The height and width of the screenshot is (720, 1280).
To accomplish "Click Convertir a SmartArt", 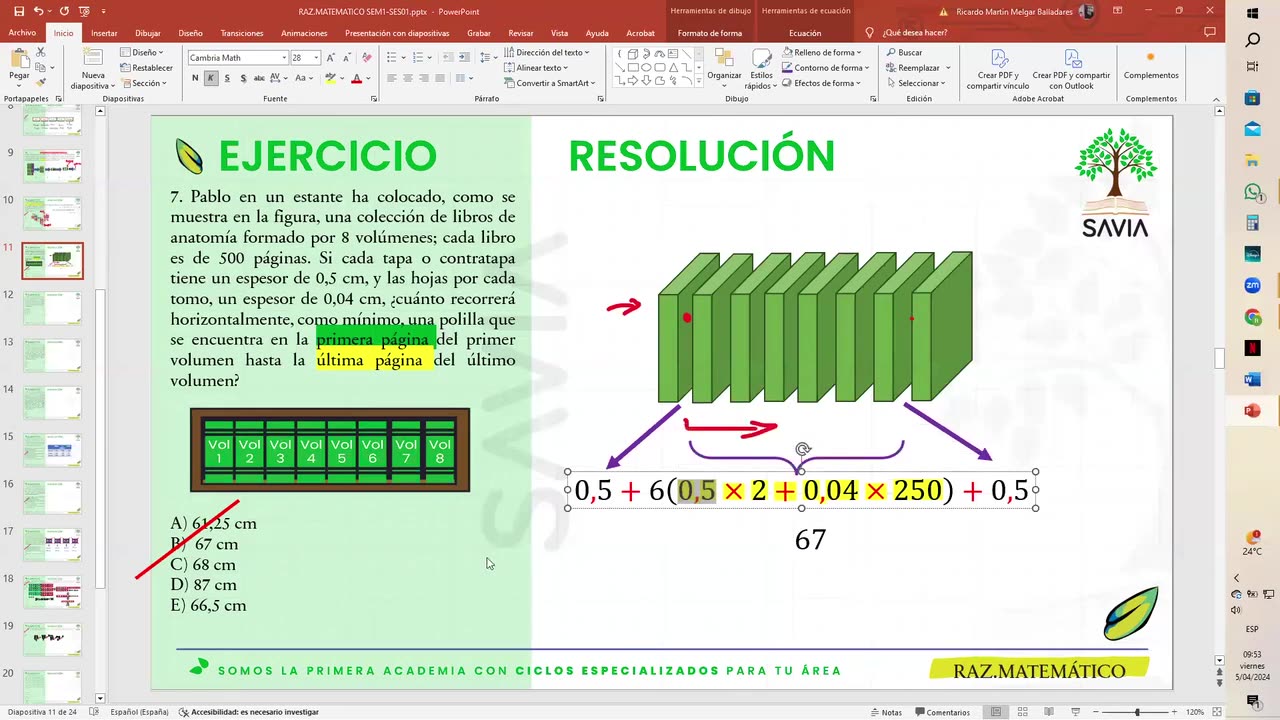I will click(x=549, y=83).
